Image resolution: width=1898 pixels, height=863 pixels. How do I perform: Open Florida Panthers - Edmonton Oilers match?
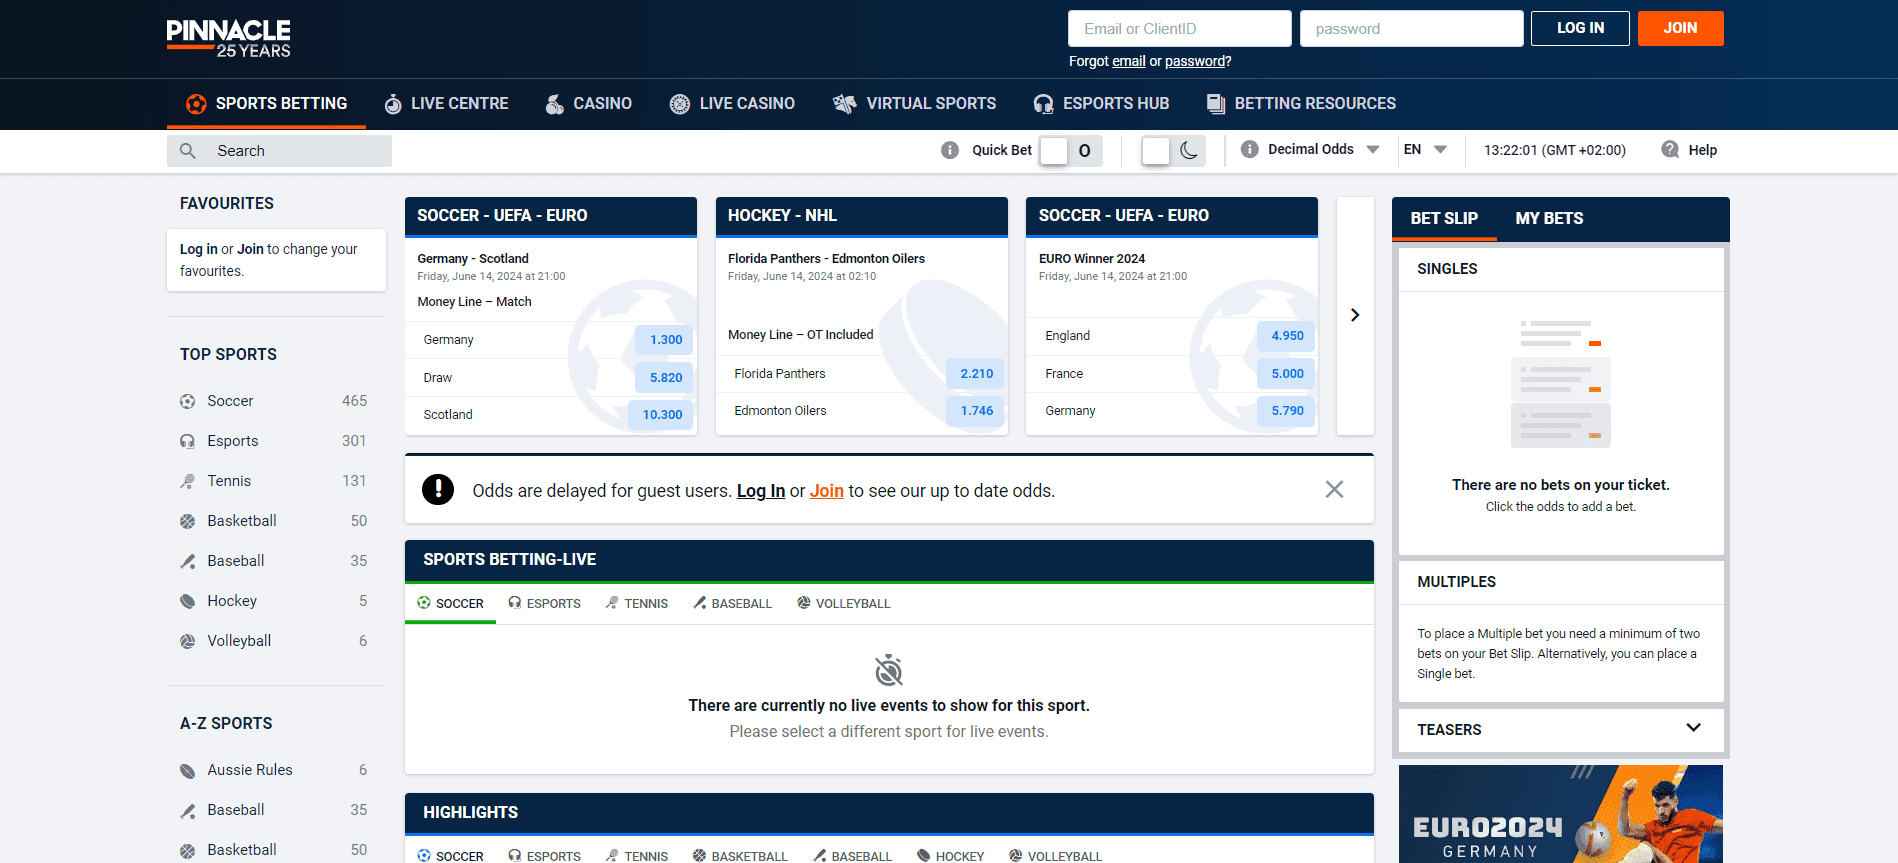pos(826,259)
